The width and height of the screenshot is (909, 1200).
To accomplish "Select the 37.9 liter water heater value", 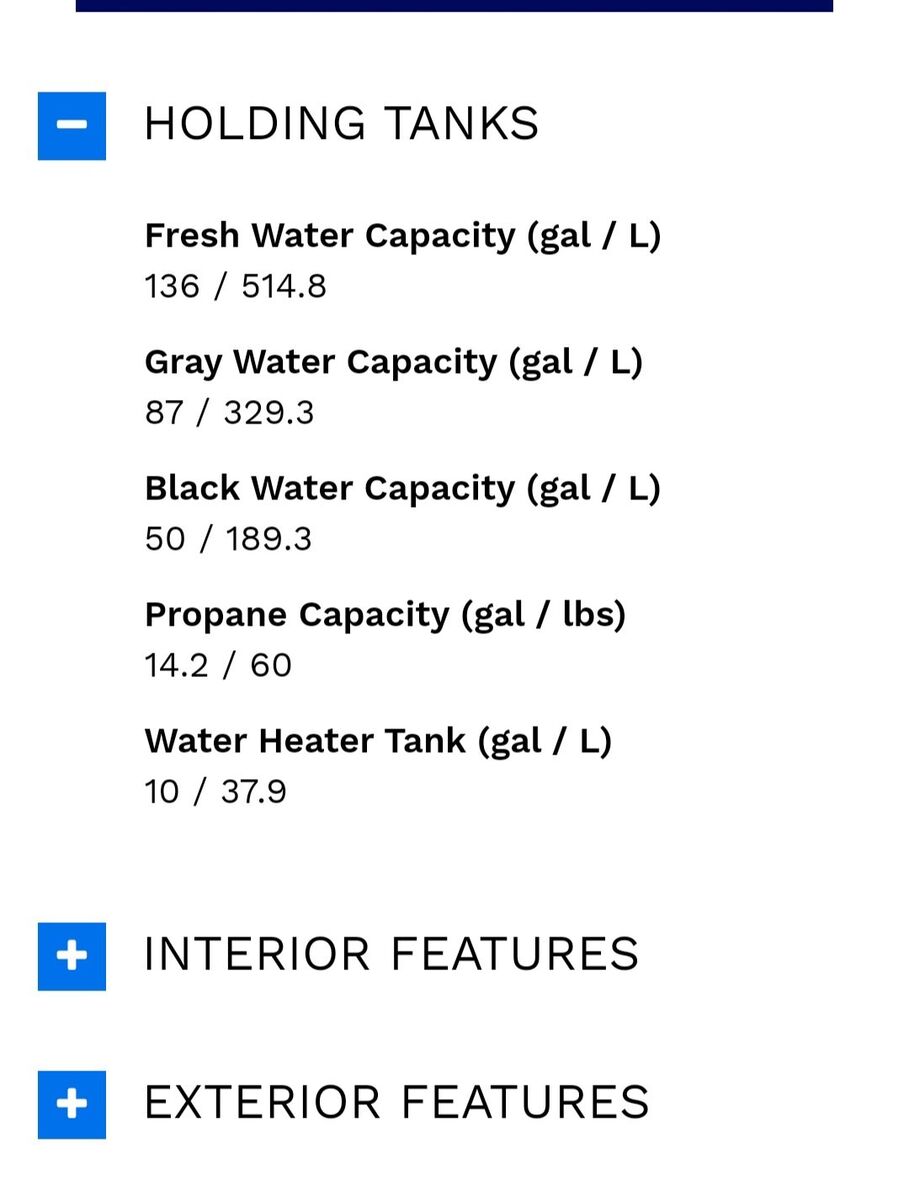I will click(x=254, y=792).
